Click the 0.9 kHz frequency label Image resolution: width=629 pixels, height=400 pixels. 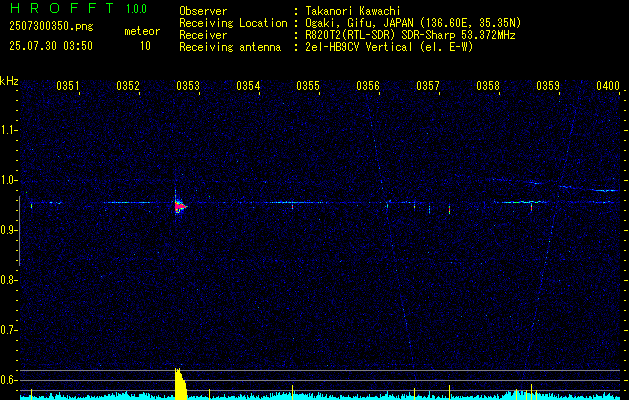[x=8, y=230]
